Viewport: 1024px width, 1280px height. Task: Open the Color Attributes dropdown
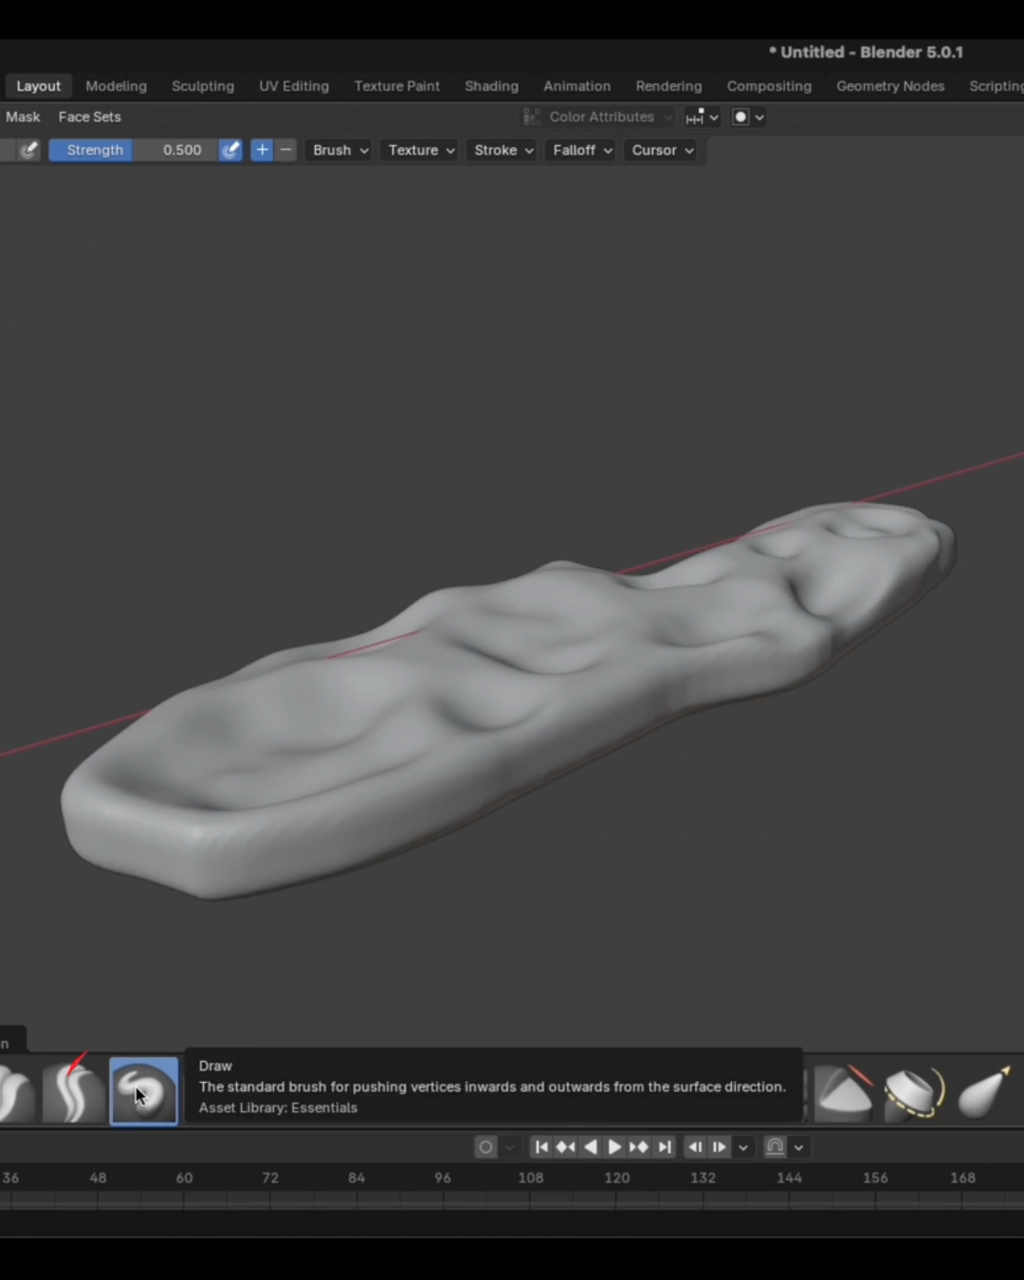[x=599, y=117]
